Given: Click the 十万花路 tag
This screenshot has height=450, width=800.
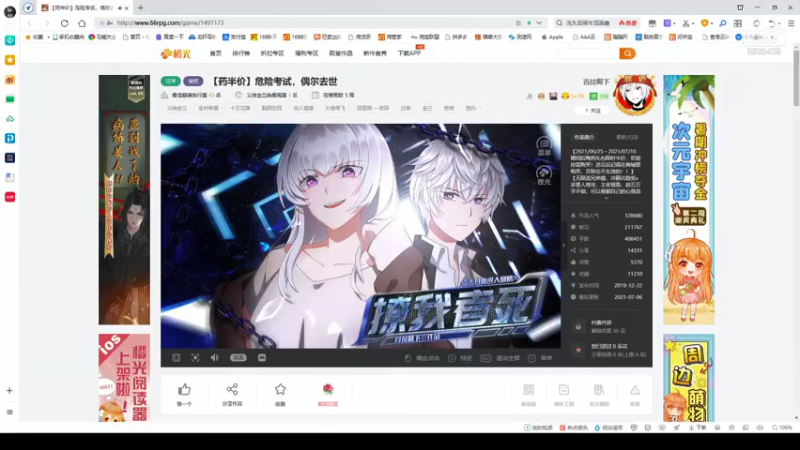Looking at the screenshot, I should (240, 108).
